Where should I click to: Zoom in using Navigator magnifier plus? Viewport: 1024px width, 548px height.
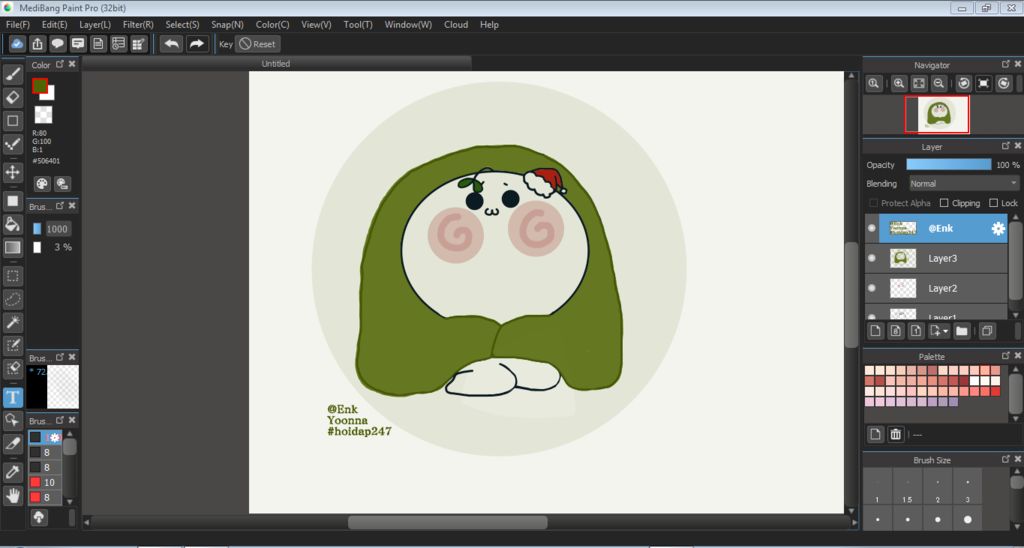click(x=899, y=83)
